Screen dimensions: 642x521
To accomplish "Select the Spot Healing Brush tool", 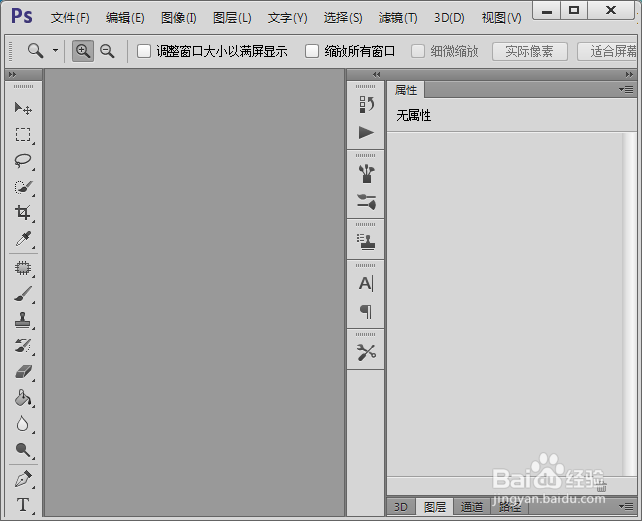I will 23,268.
